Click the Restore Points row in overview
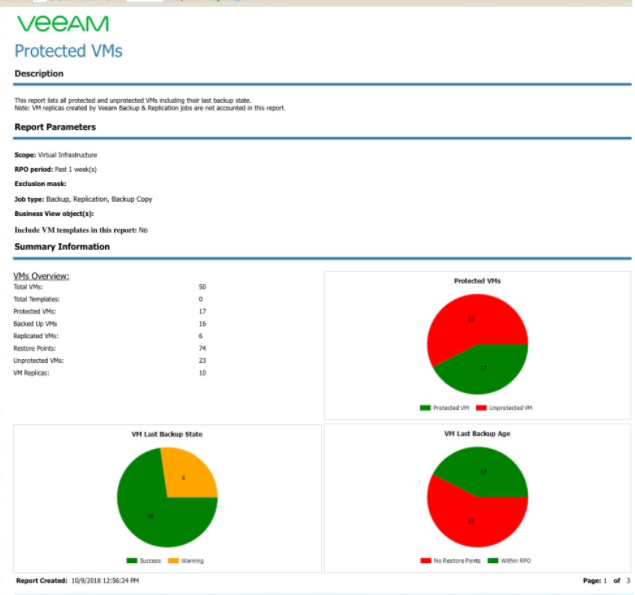The width and height of the screenshot is (635, 595). [35, 348]
